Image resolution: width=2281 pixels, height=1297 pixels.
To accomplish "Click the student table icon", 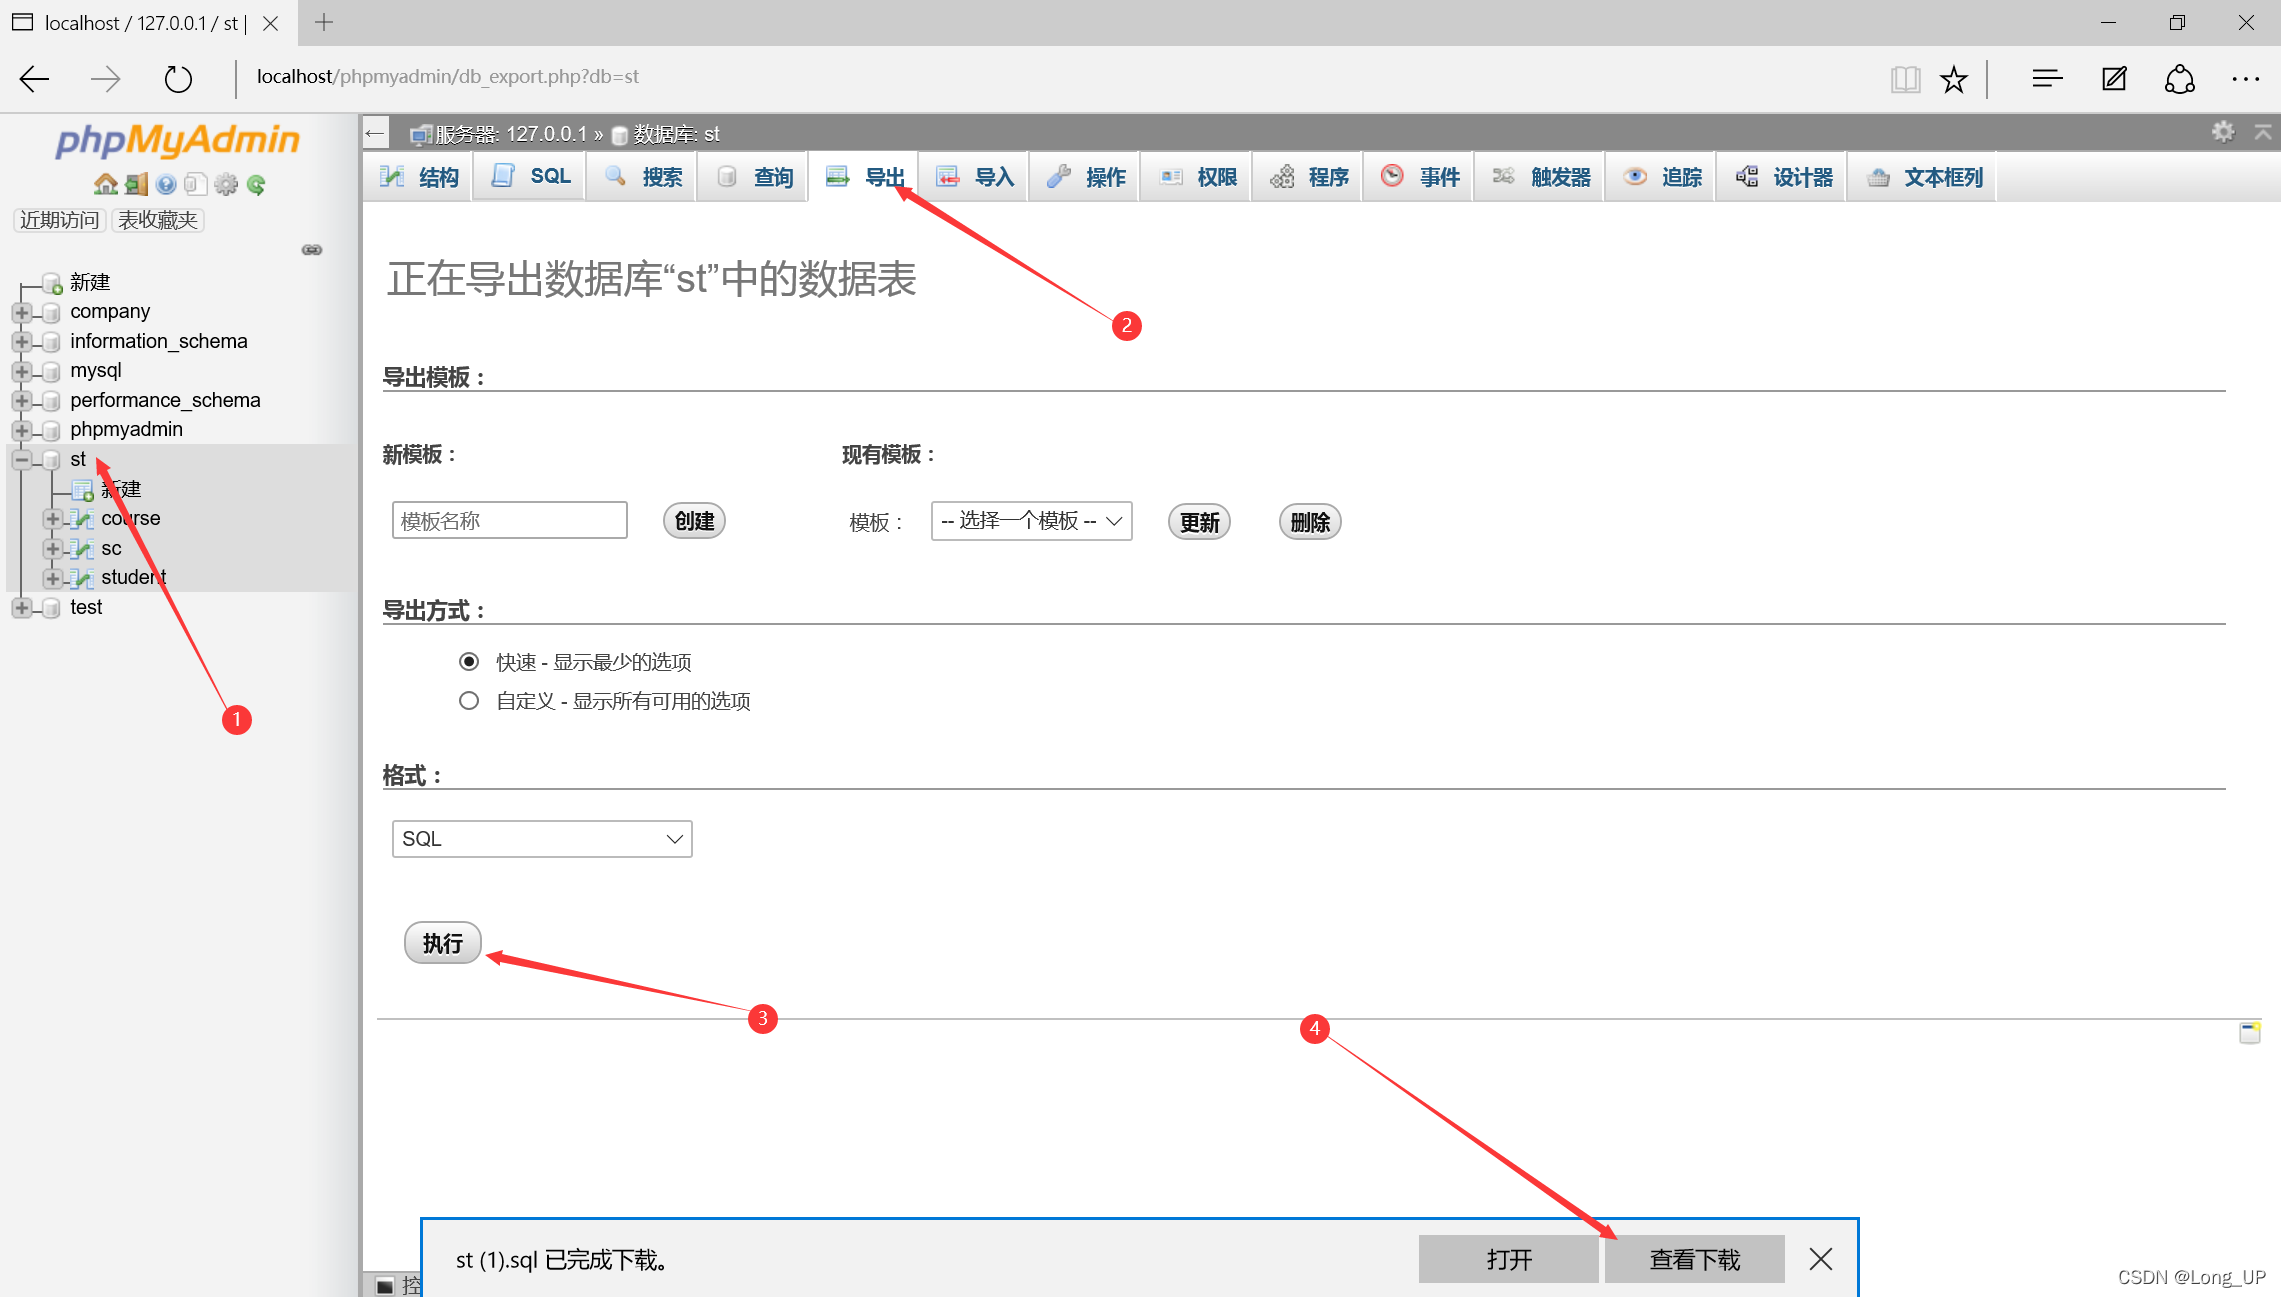I will [x=82, y=578].
